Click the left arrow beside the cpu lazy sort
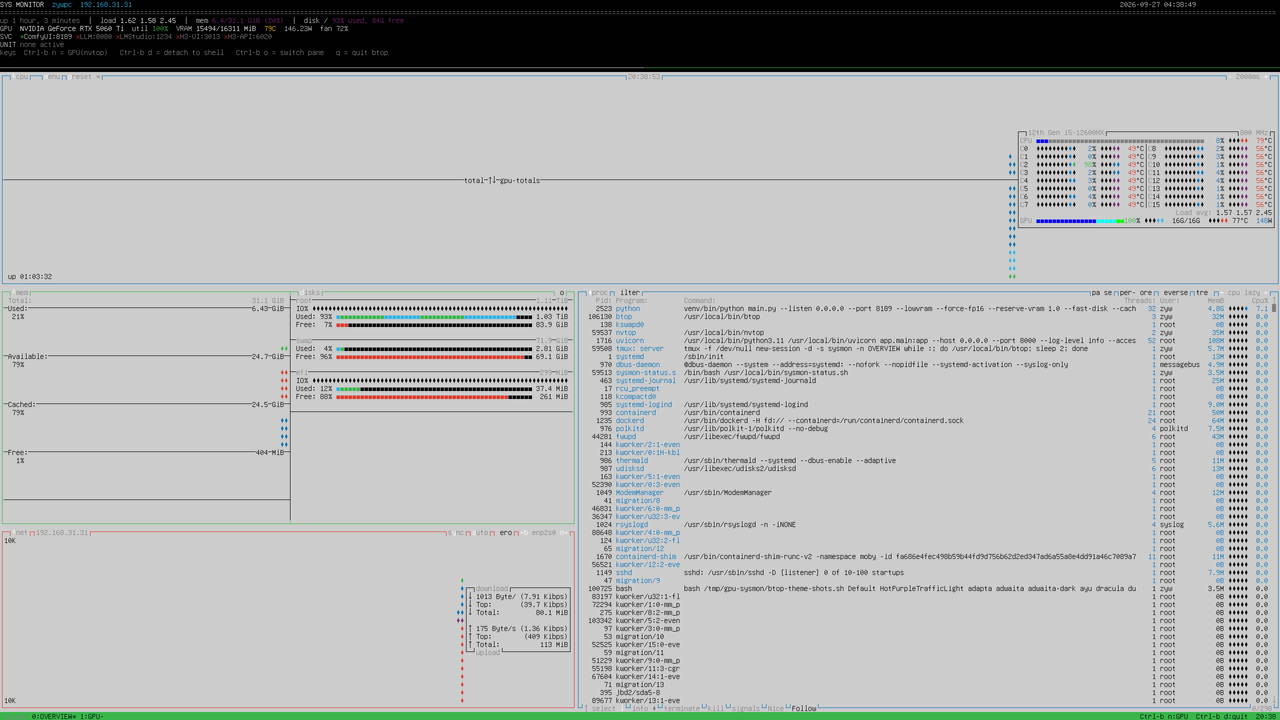 pyautogui.click(x=1222, y=293)
